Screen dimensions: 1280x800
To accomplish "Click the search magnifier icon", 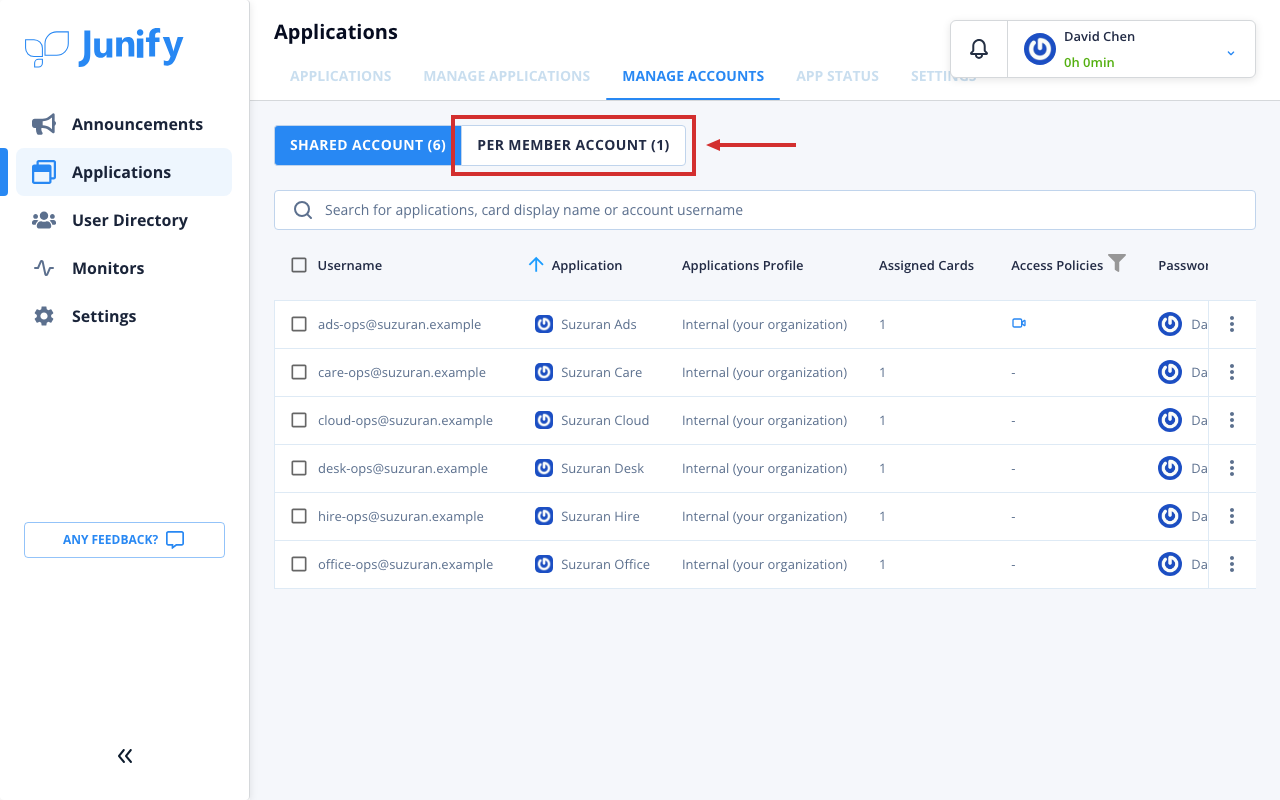I will click(x=302, y=210).
